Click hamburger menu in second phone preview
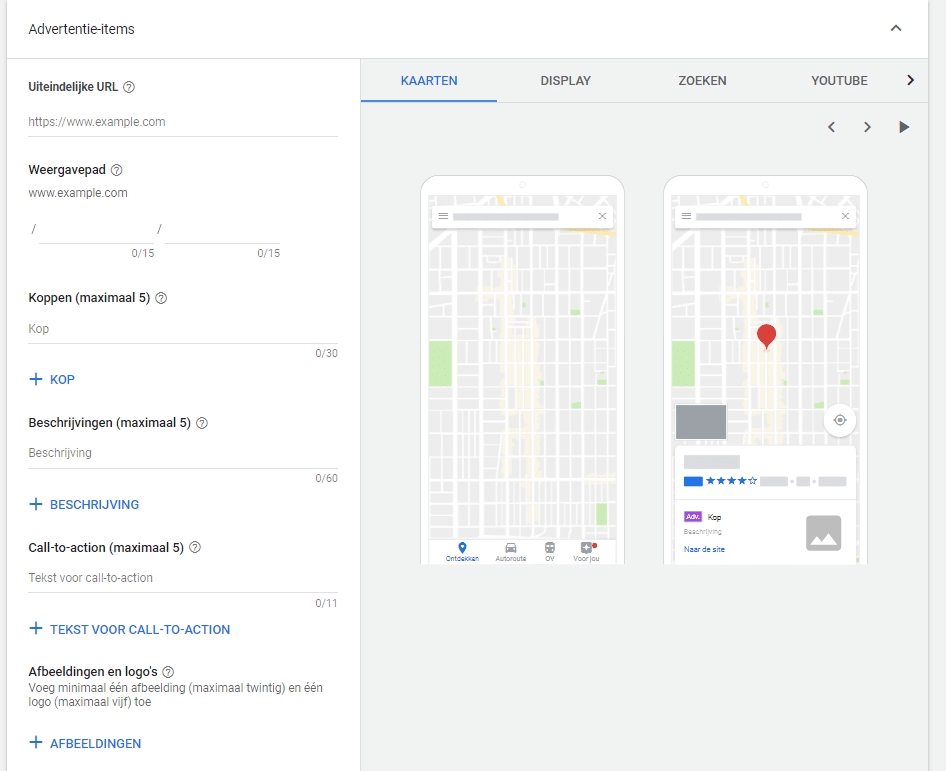The height and width of the screenshot is (771, 946). [686, 216]
